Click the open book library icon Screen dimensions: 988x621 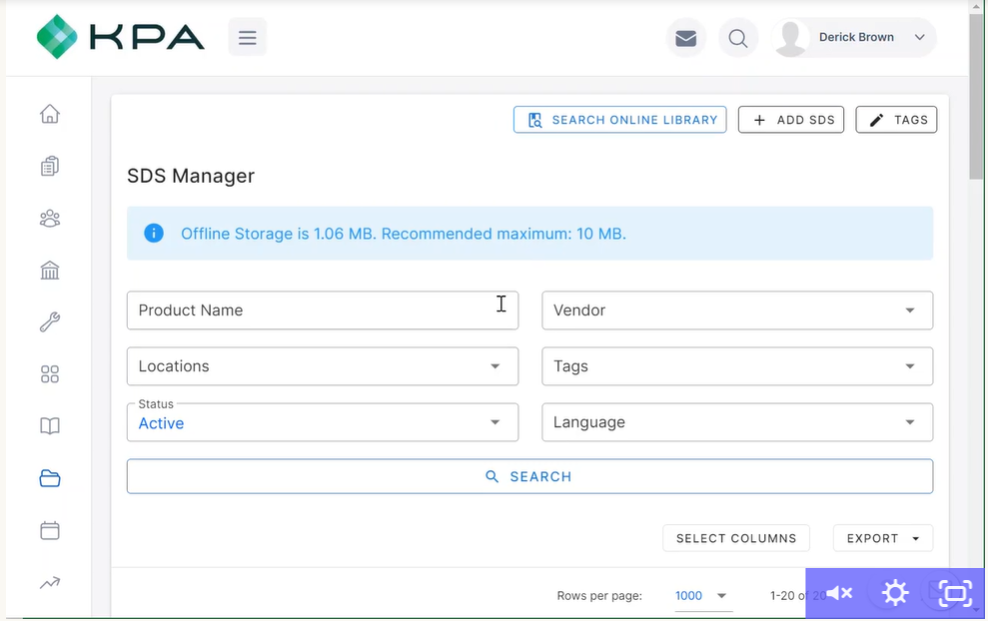(x=48, y=426)
